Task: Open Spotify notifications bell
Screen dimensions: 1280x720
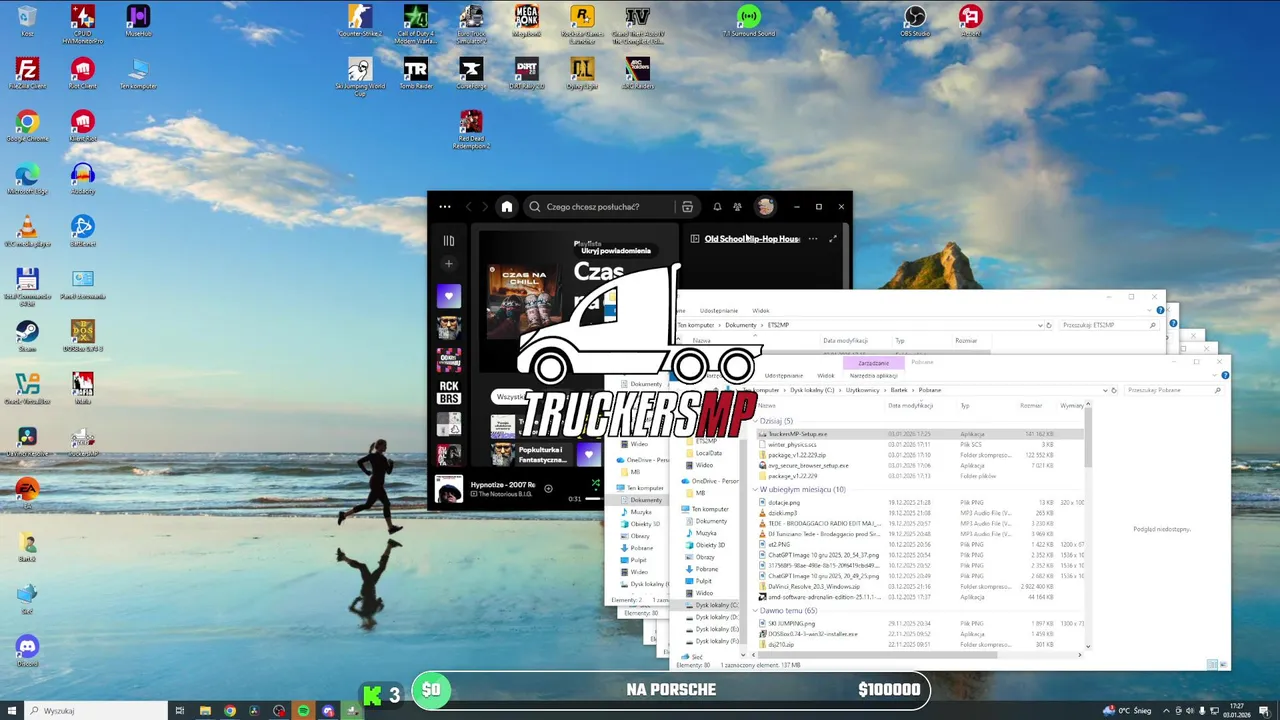Action: coord(717,207)
